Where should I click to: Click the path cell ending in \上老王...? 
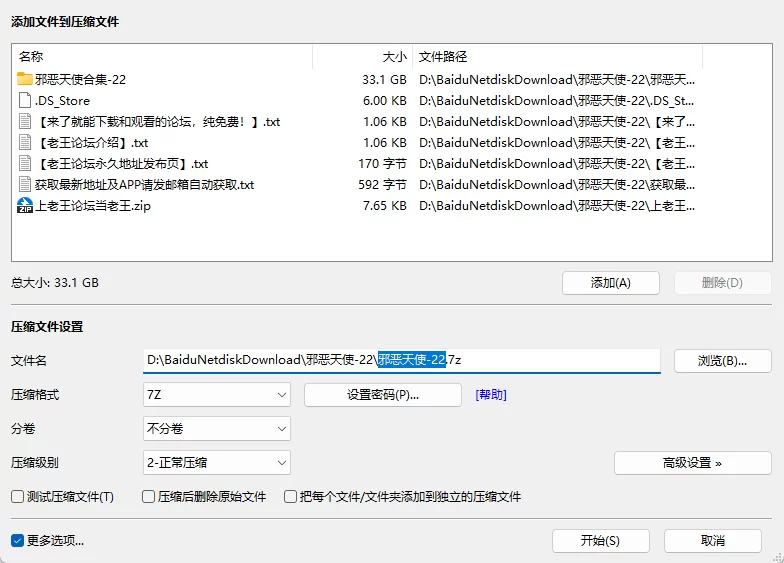[x=556, y=206]
